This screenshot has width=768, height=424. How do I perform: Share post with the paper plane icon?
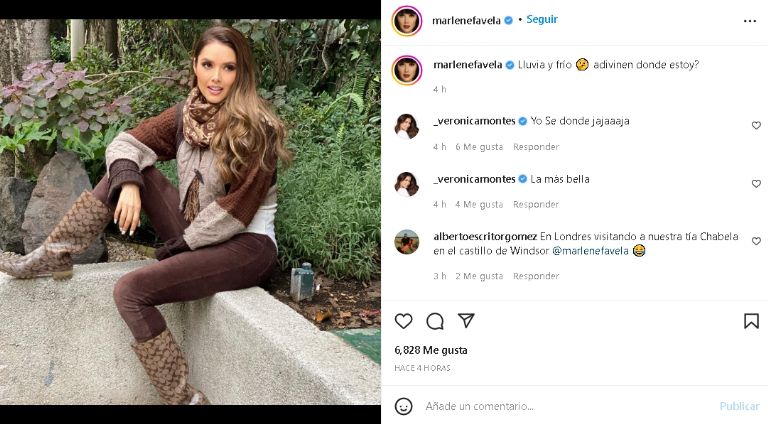click(466, 321)
